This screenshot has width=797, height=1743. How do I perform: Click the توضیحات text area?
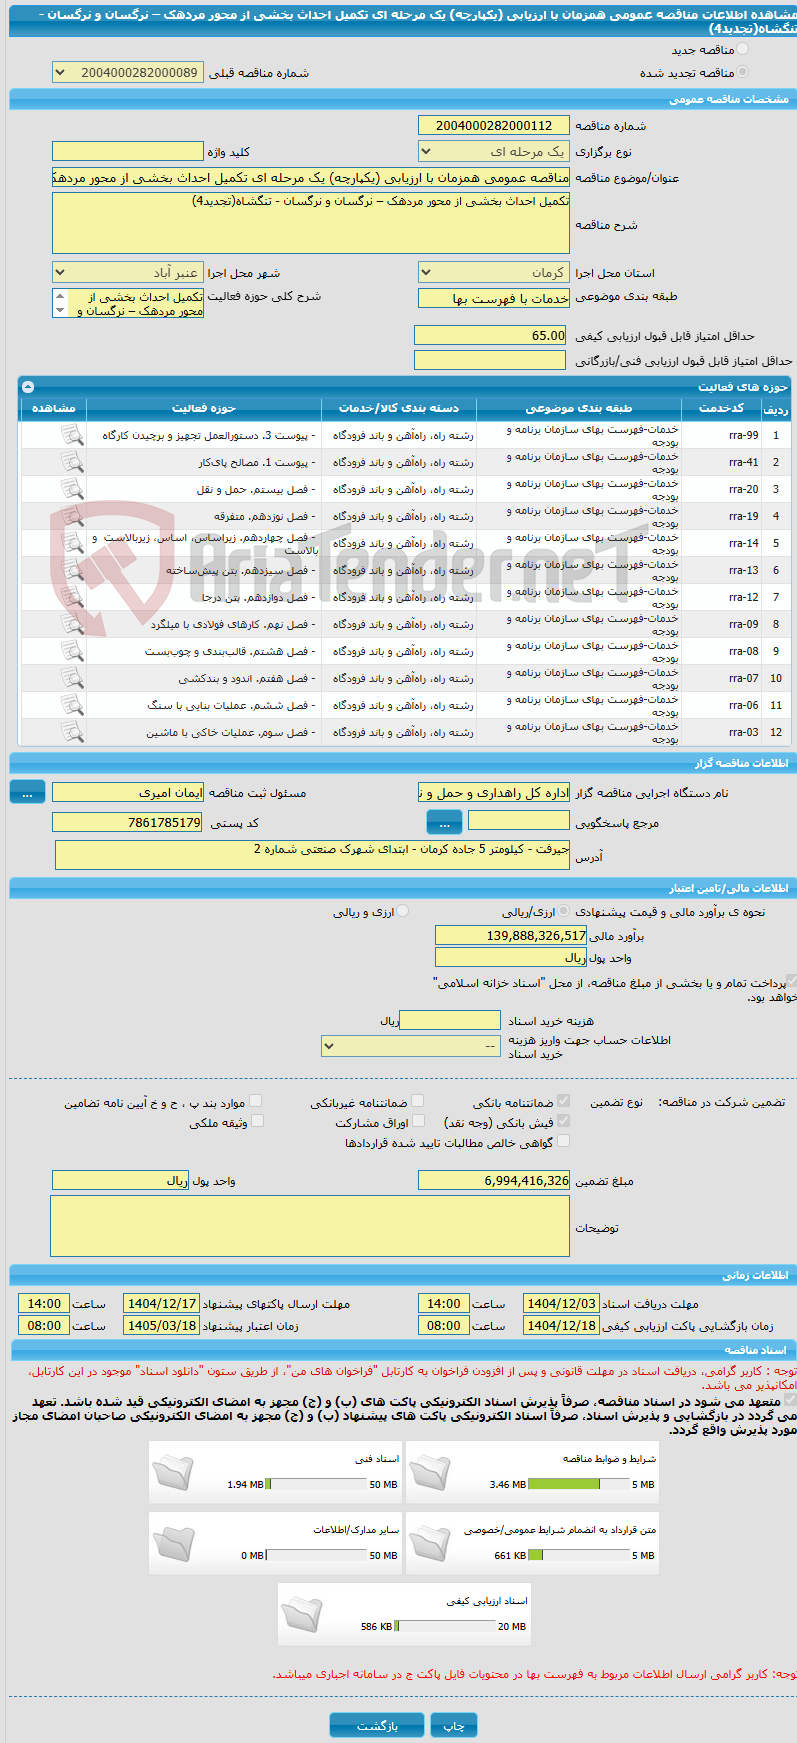pyautogui.click(x=310, y=1226)
